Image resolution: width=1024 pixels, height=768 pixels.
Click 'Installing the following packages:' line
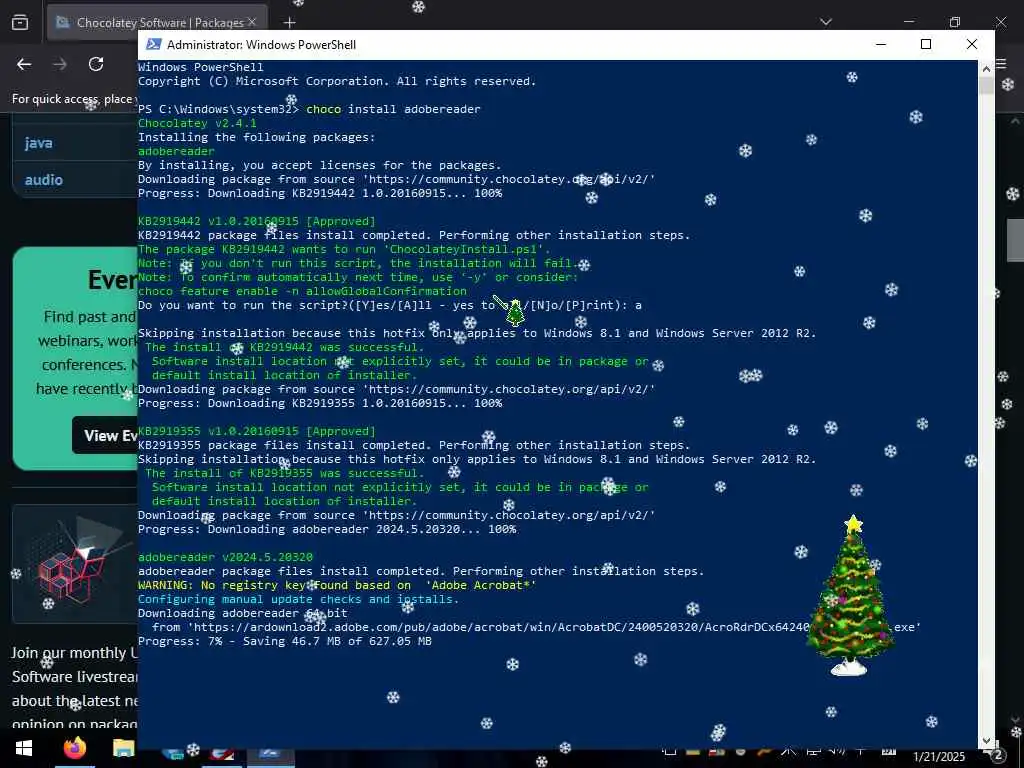(257, 137)
